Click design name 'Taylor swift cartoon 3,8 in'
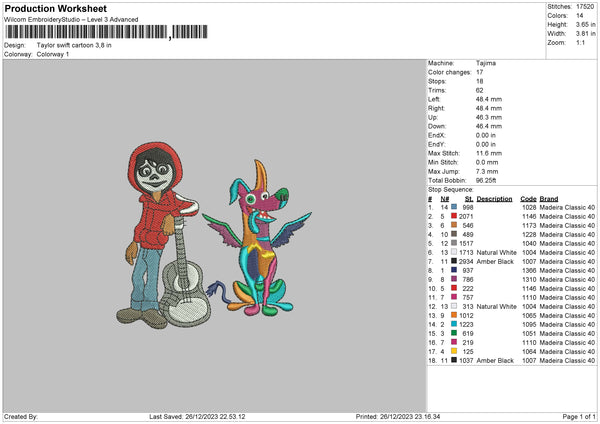This screenshot has height=424, width=600. pos(74,45)
